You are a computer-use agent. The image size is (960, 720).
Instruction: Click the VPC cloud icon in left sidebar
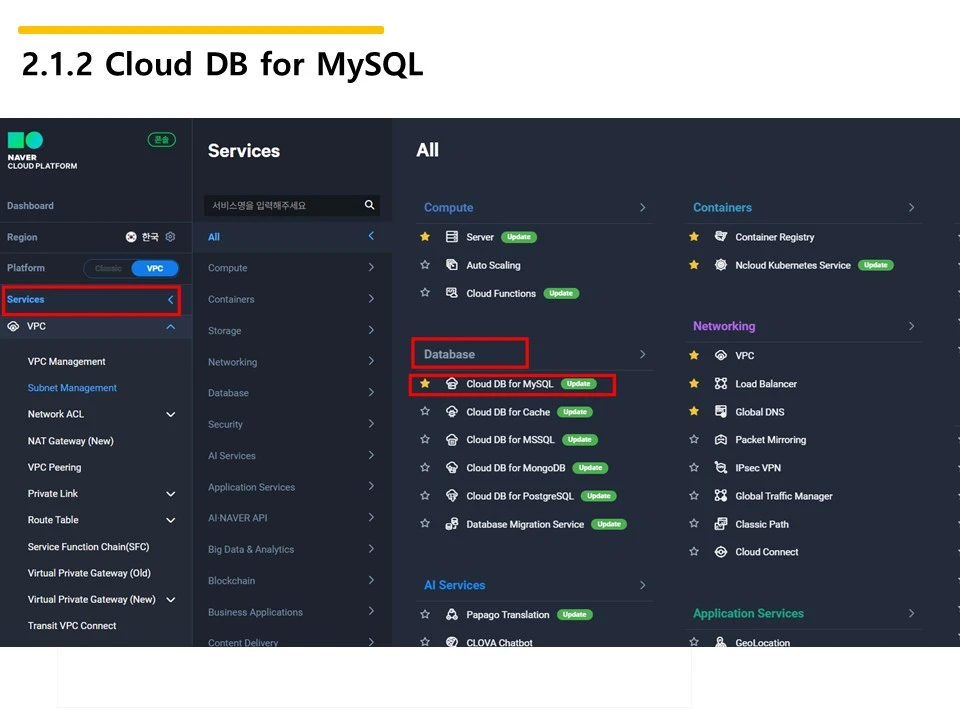pos(13,326)
